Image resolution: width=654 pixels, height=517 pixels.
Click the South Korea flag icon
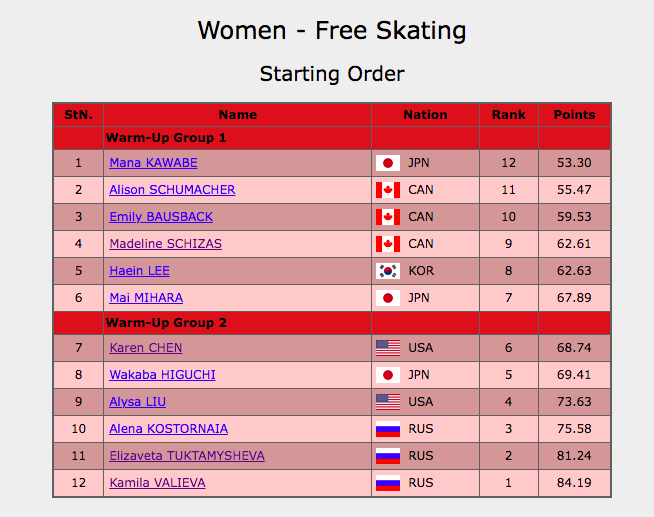tap(388, 271)
